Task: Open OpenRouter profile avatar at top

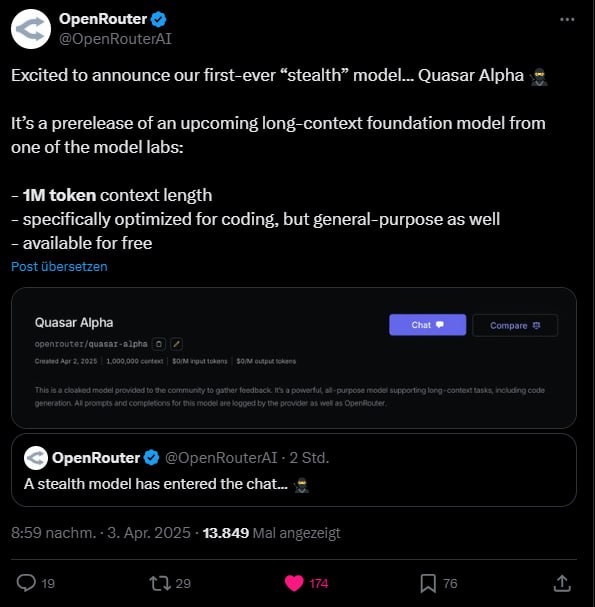Action: pyautogui.click(x=31, y=29)
